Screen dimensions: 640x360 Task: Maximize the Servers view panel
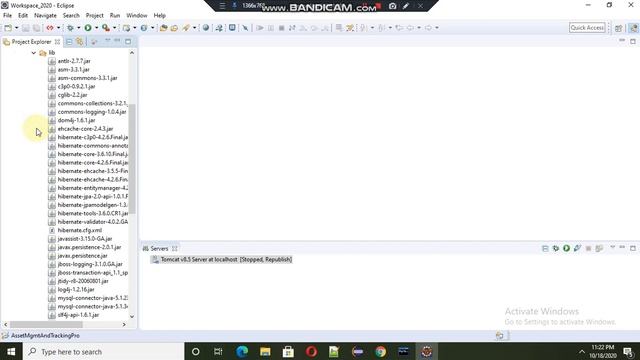click(633, 248)
